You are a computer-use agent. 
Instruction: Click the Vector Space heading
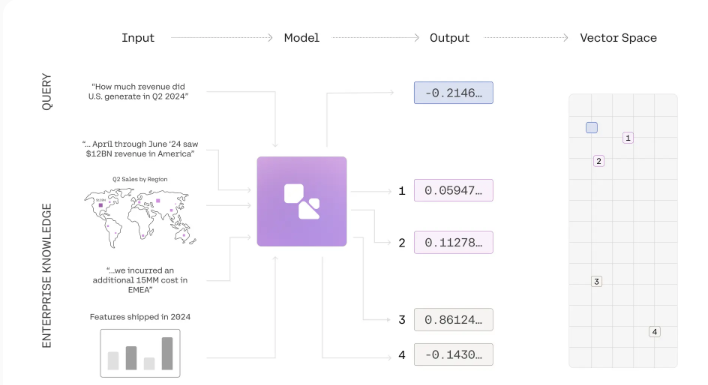click(x=618, y=38)
